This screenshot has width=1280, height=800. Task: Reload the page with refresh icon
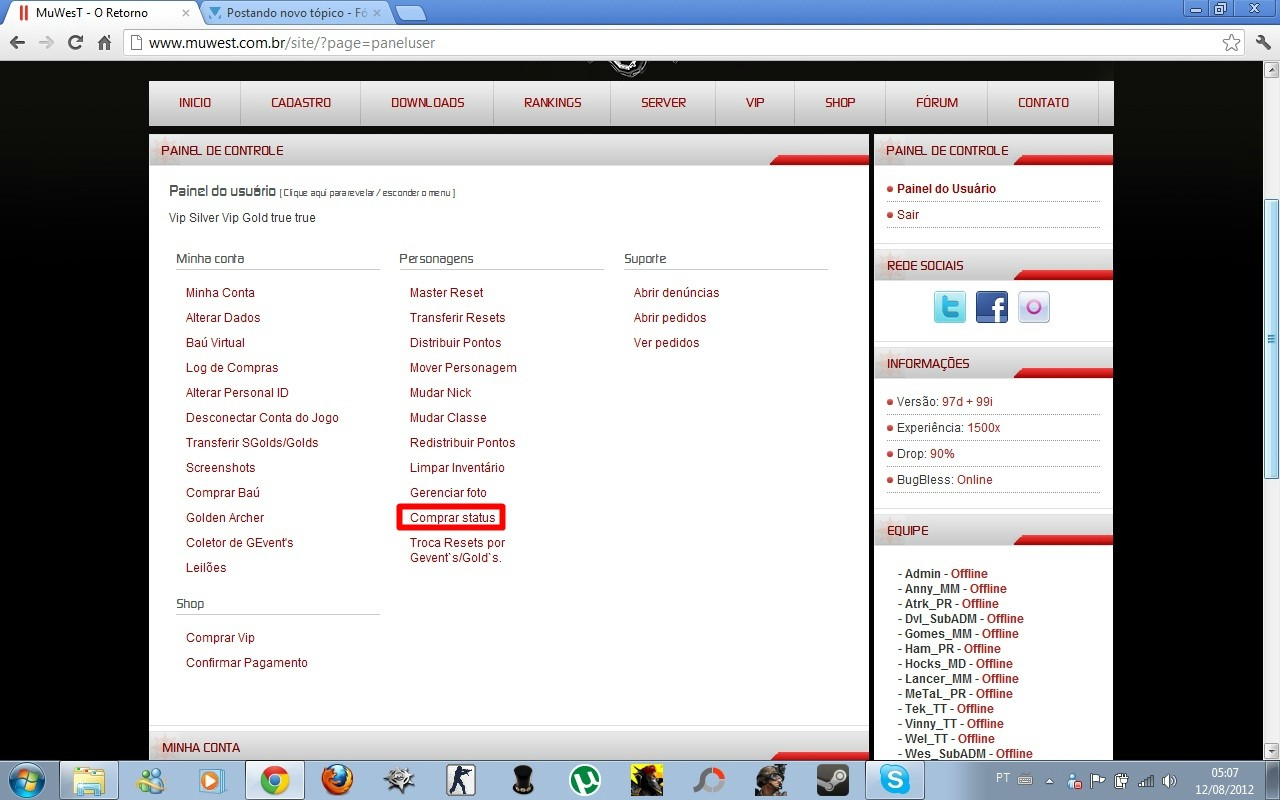[x=75, y=43]
